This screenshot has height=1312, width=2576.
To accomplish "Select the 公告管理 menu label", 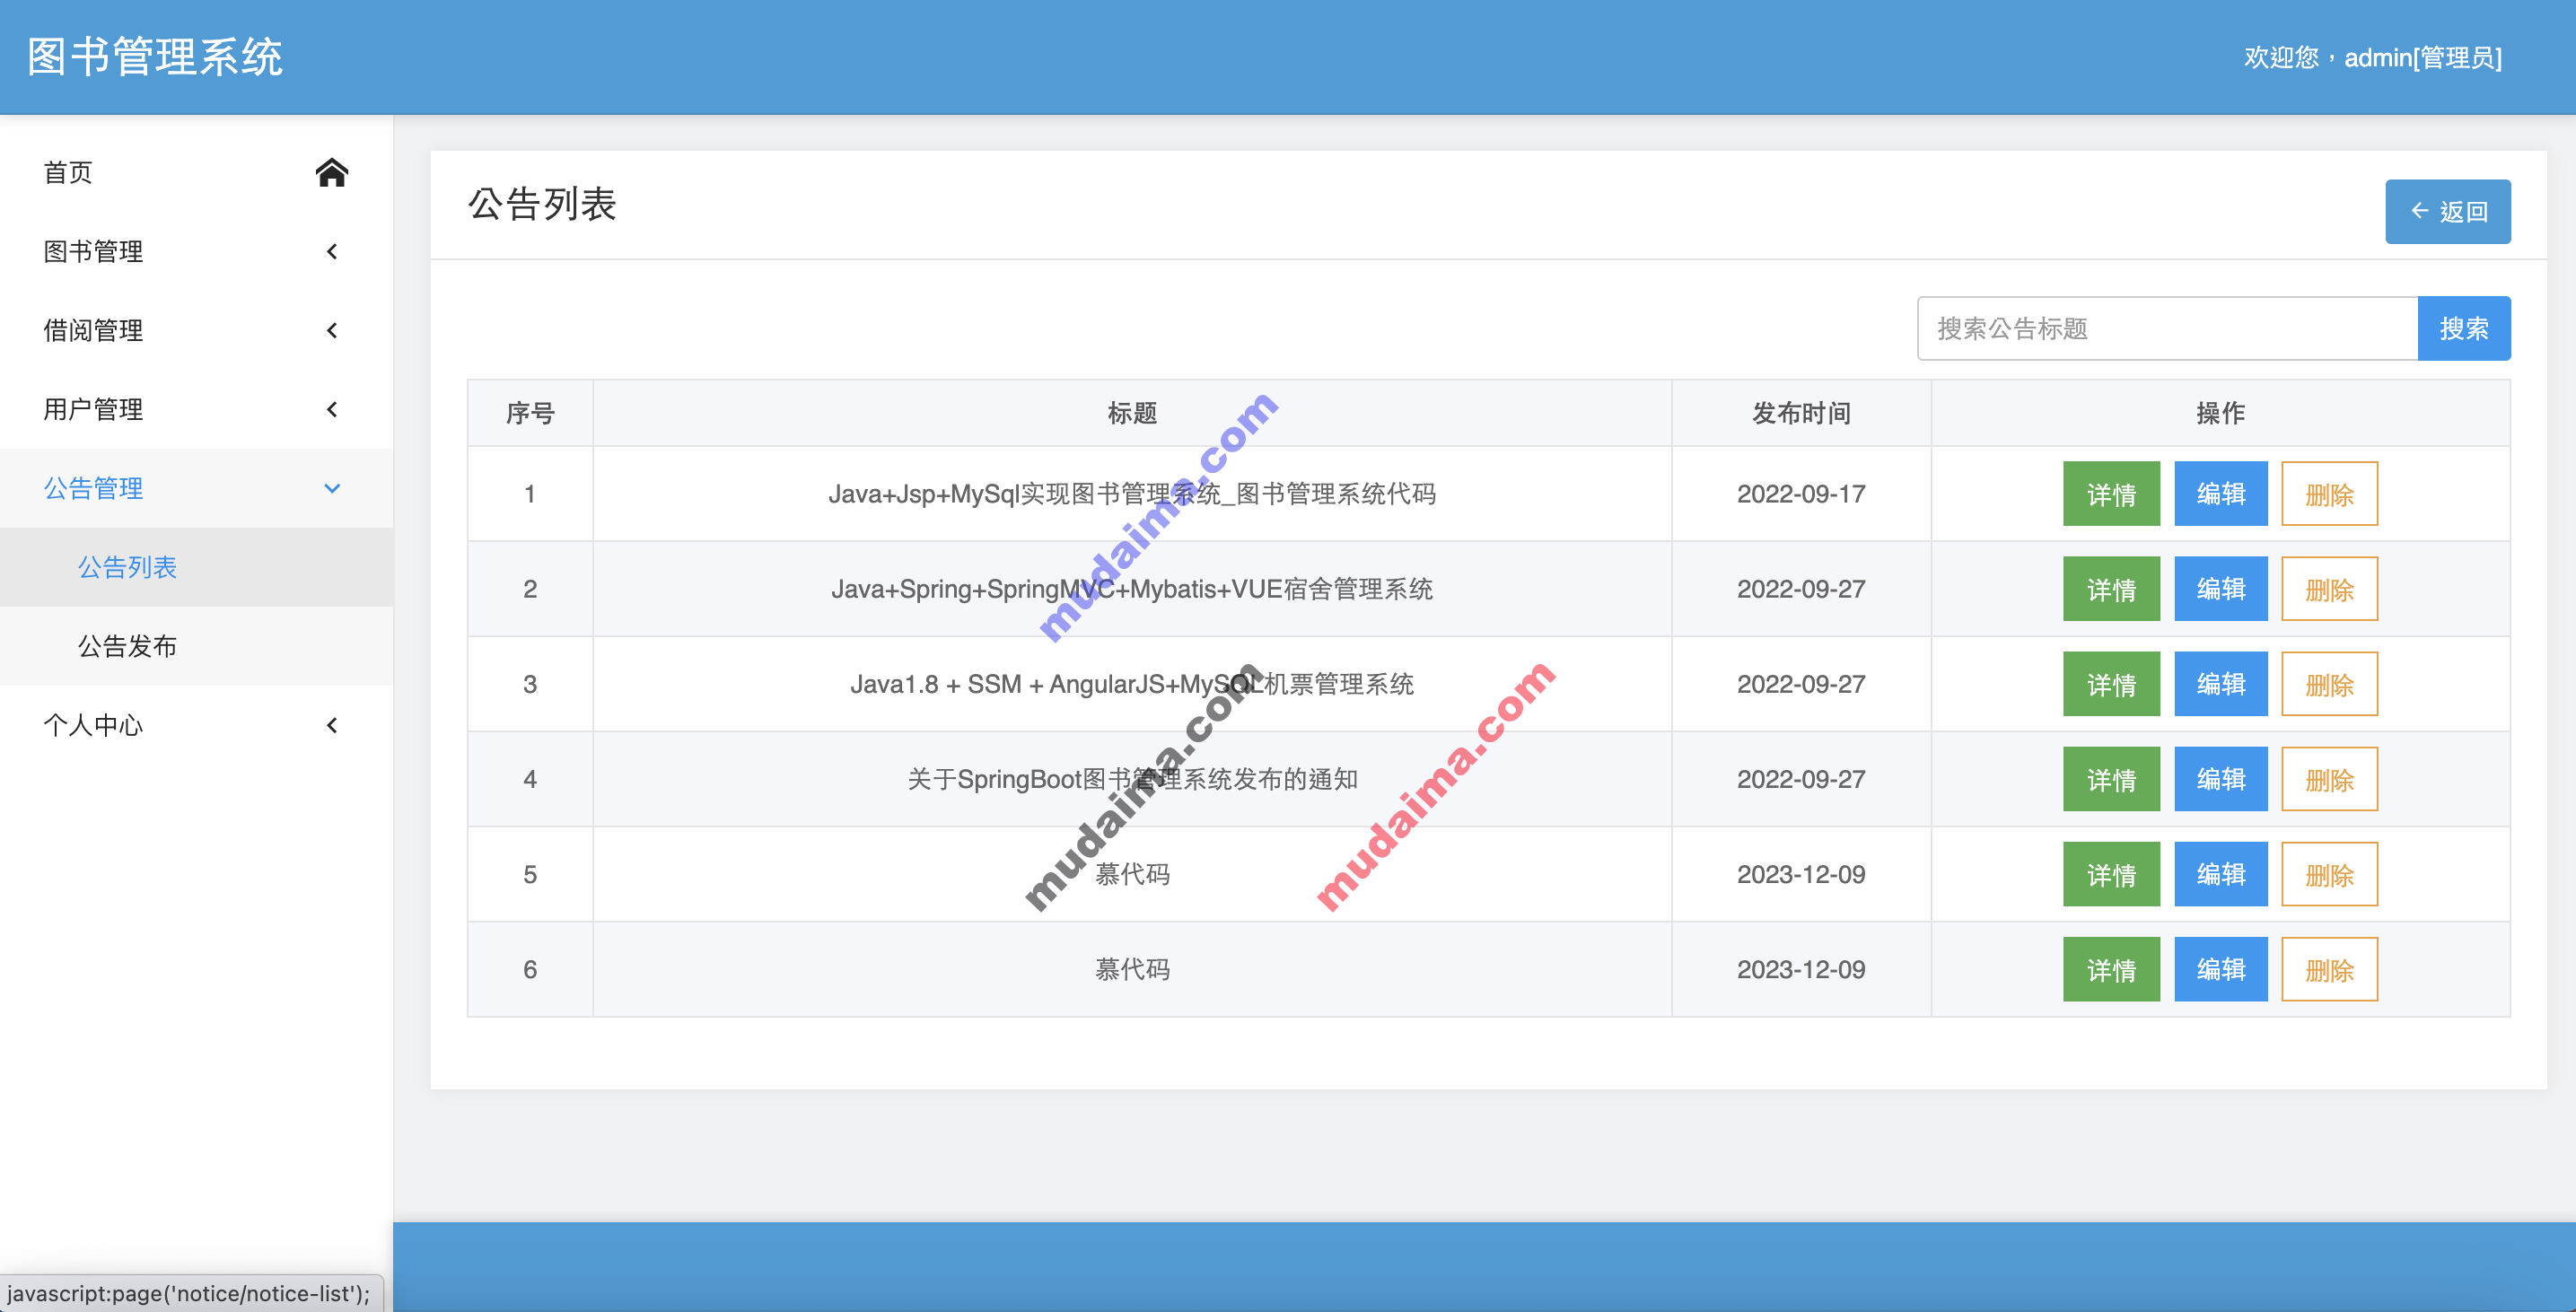I will pos(93,488).
